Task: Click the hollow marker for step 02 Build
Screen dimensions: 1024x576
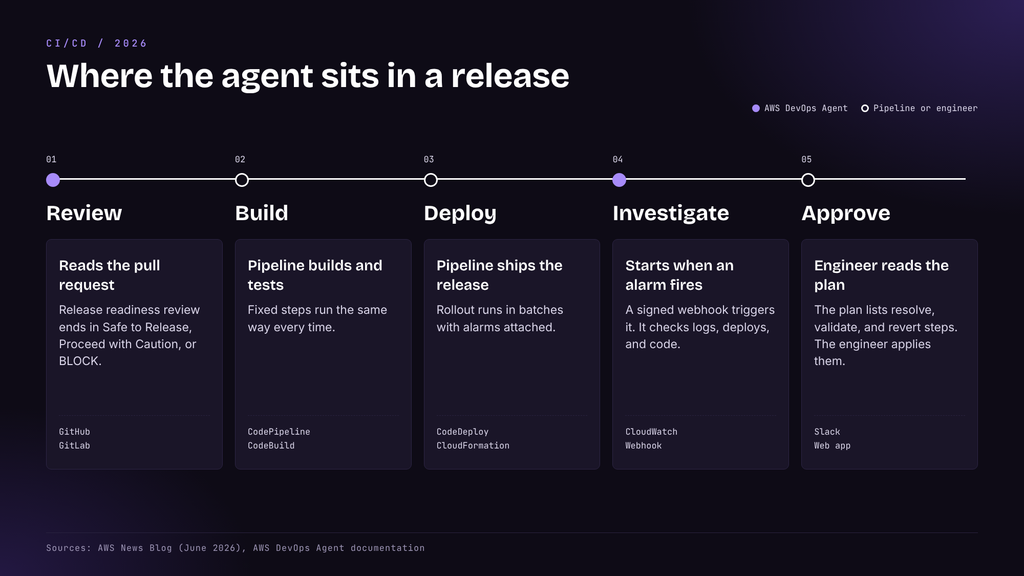Action: point(242,180)
